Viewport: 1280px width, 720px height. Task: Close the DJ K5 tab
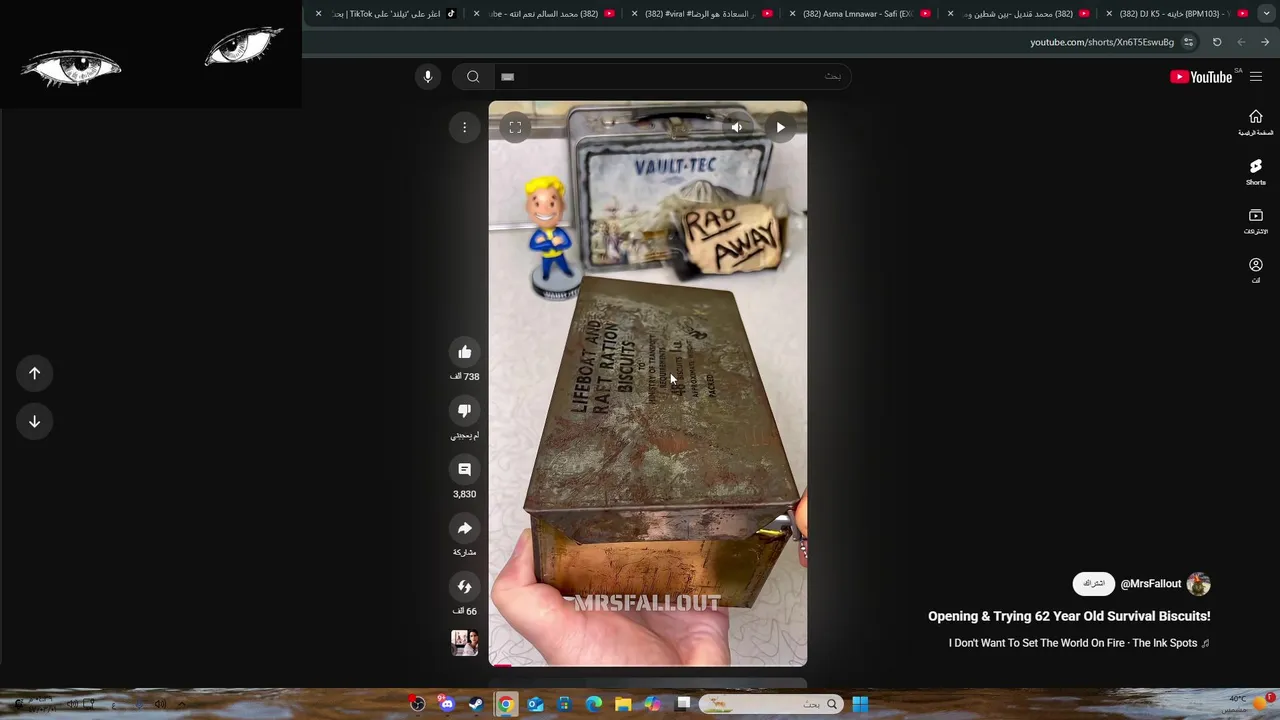pyautogui.click(x=1109, y=14)
